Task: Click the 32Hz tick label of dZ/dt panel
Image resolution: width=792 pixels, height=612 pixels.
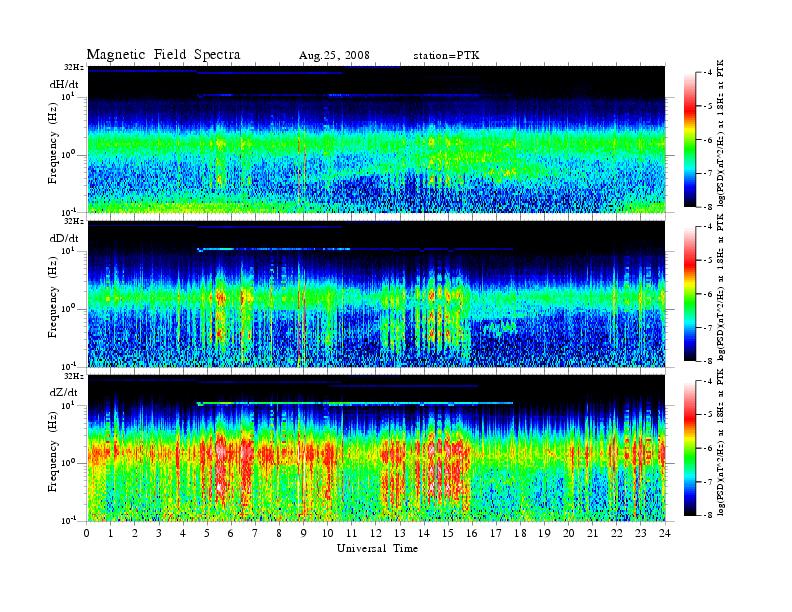Action: coord(74,376)
